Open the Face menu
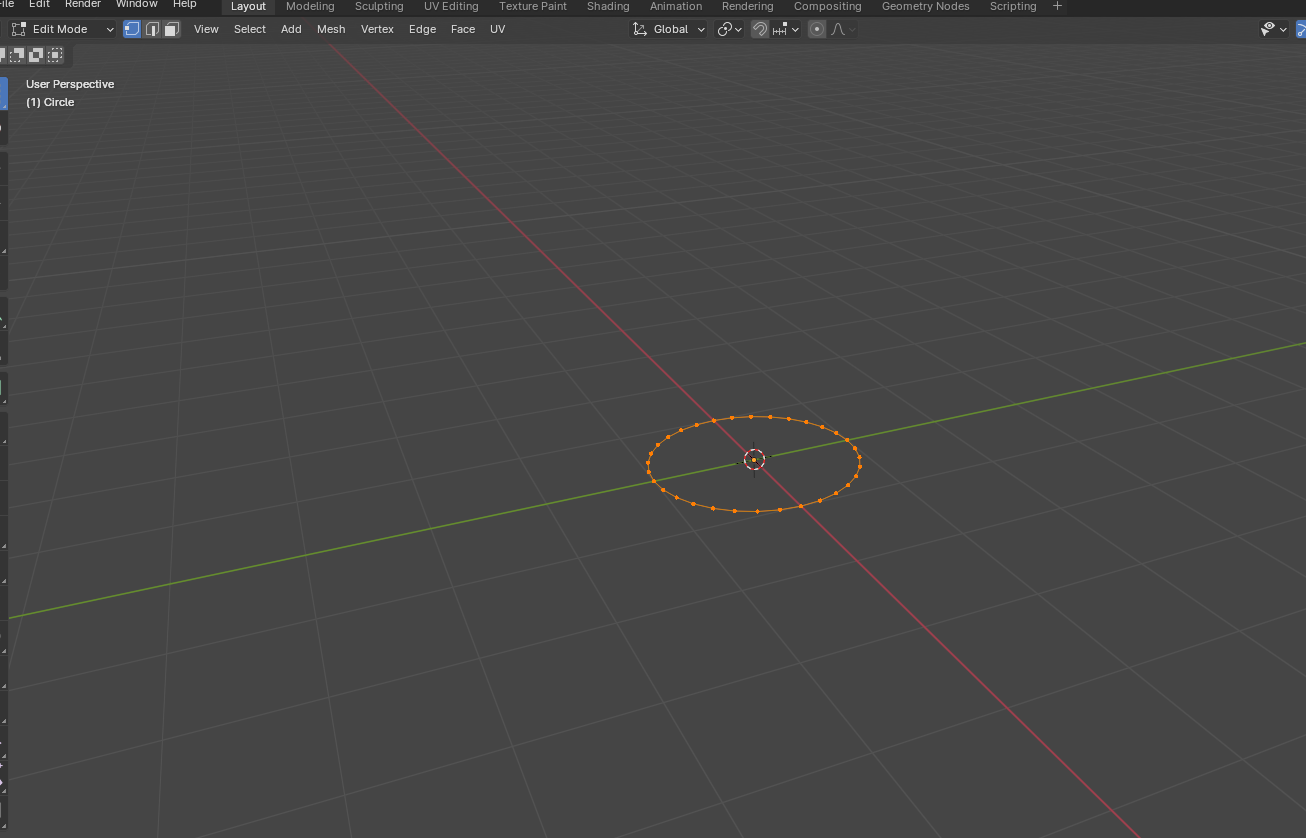The width and height of the screenshot is (1306, 838). point(463,29)
